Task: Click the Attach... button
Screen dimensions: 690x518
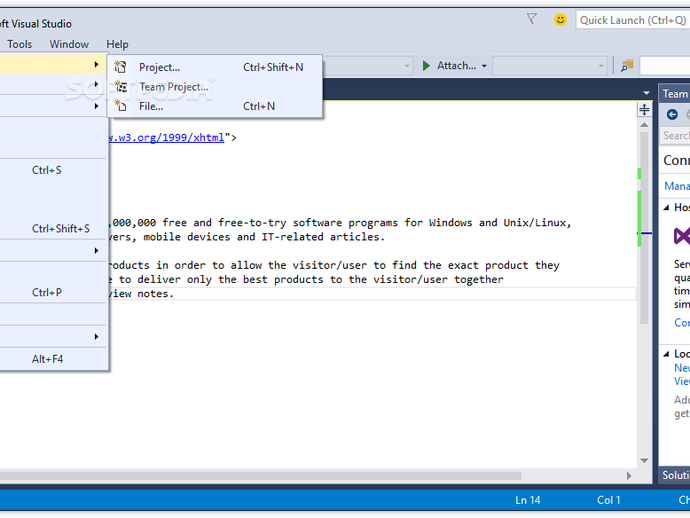Action: pyautogui.click(x=456, y=66)
